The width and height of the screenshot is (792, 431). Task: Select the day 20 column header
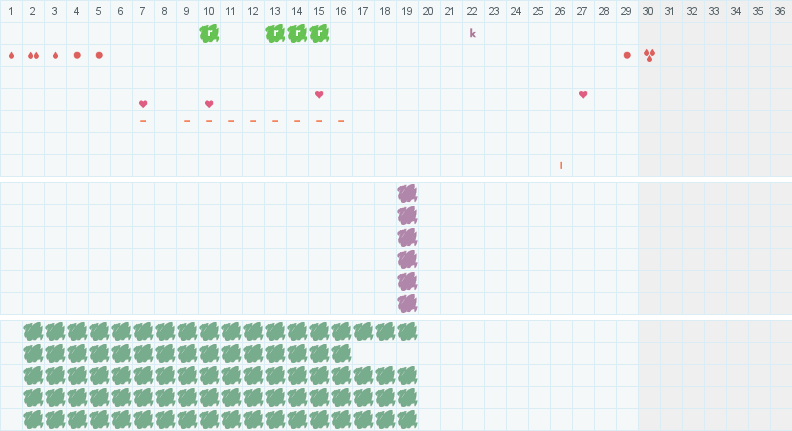[x=428, y=11]
